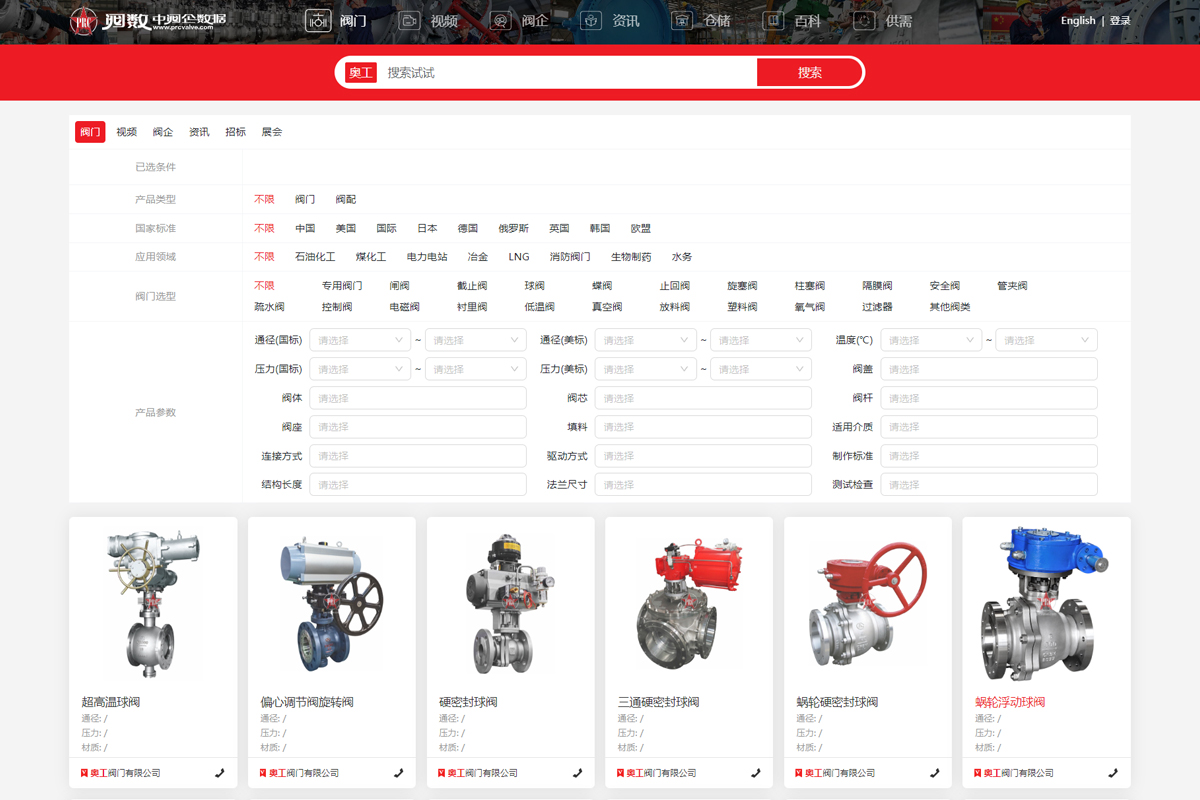Click the 登录 login link
This screenshot has width=1200, height=800.
pos(1120,21)
